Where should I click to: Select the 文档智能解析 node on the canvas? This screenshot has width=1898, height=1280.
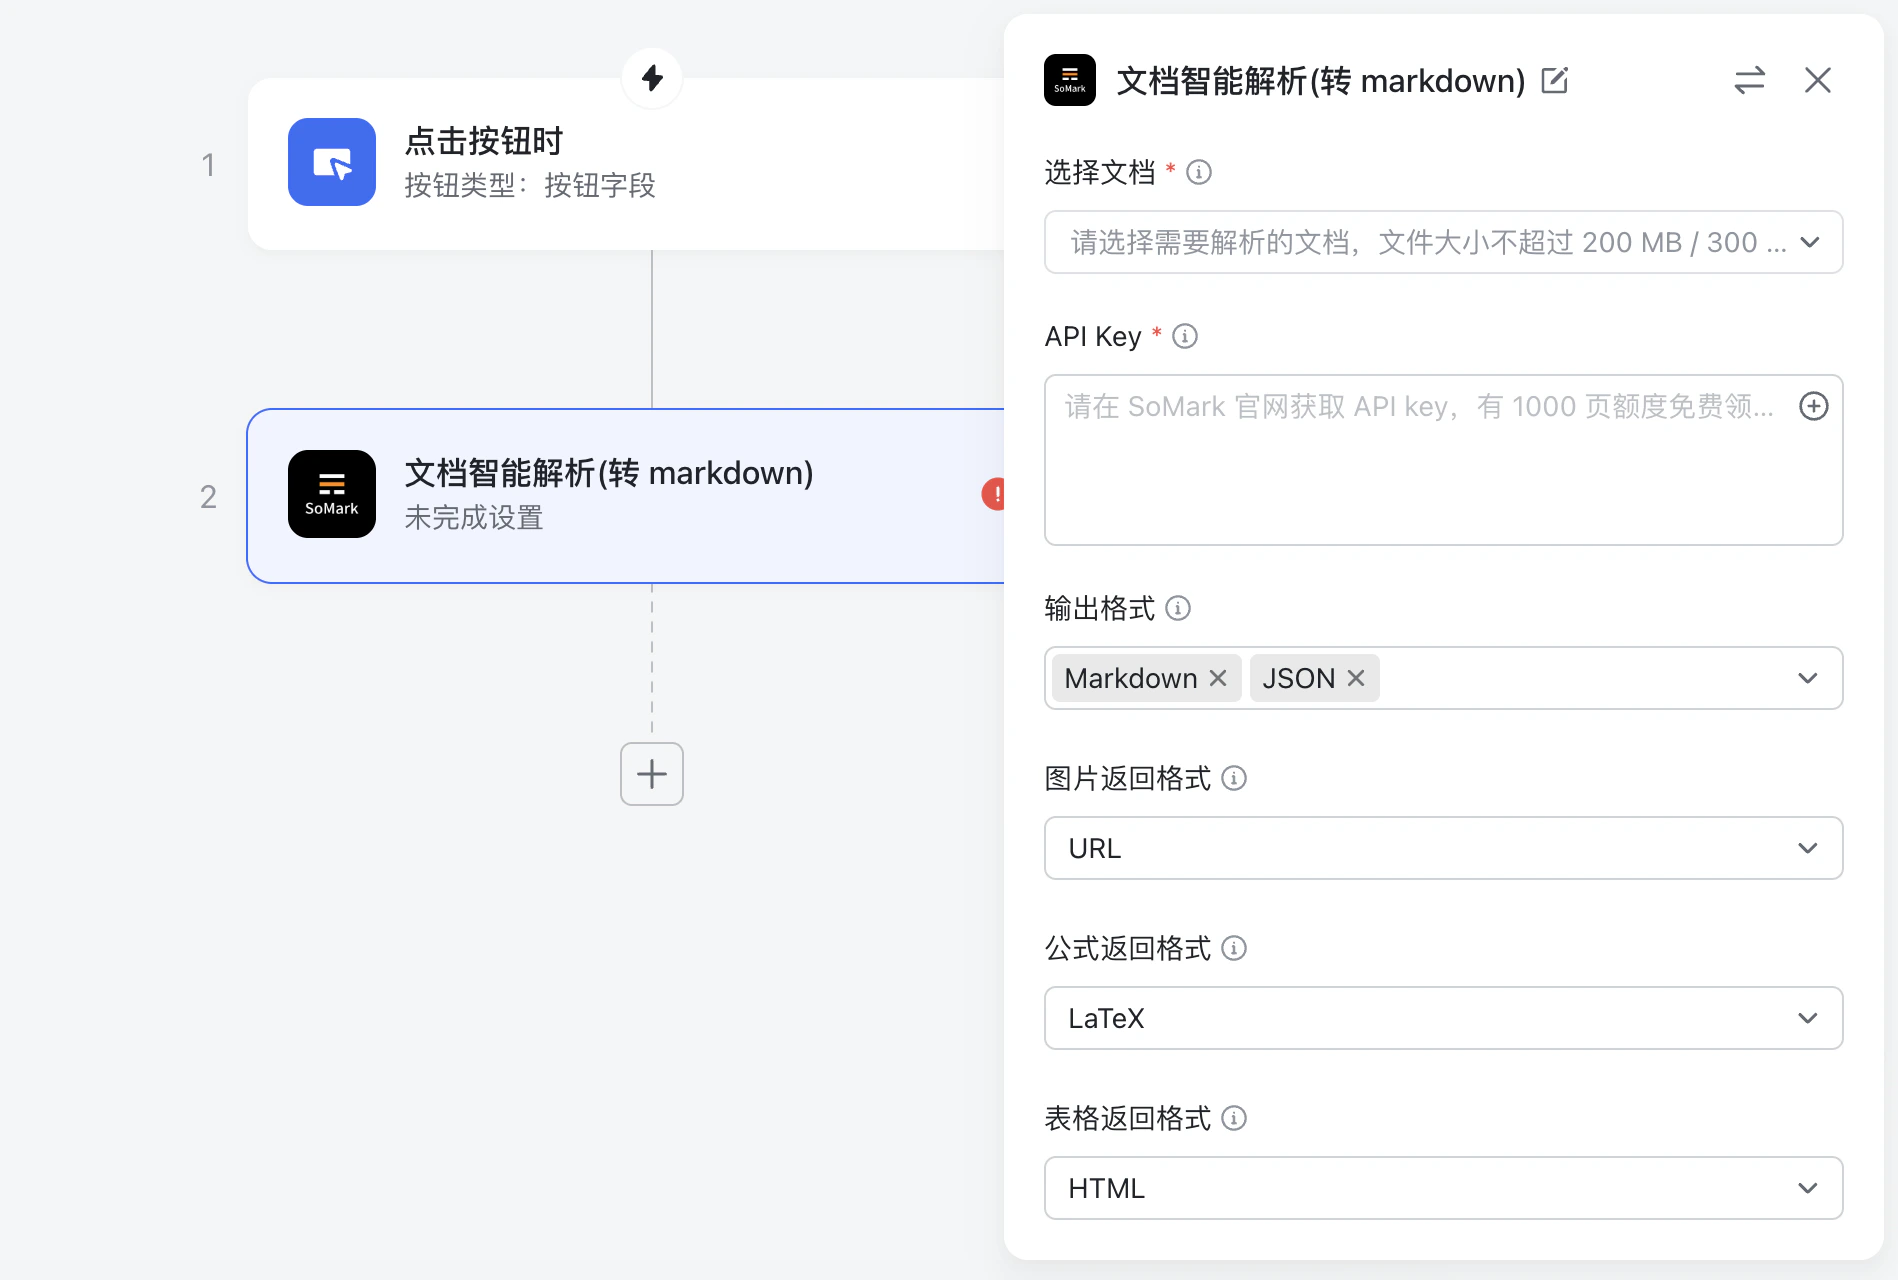point(600,494)
